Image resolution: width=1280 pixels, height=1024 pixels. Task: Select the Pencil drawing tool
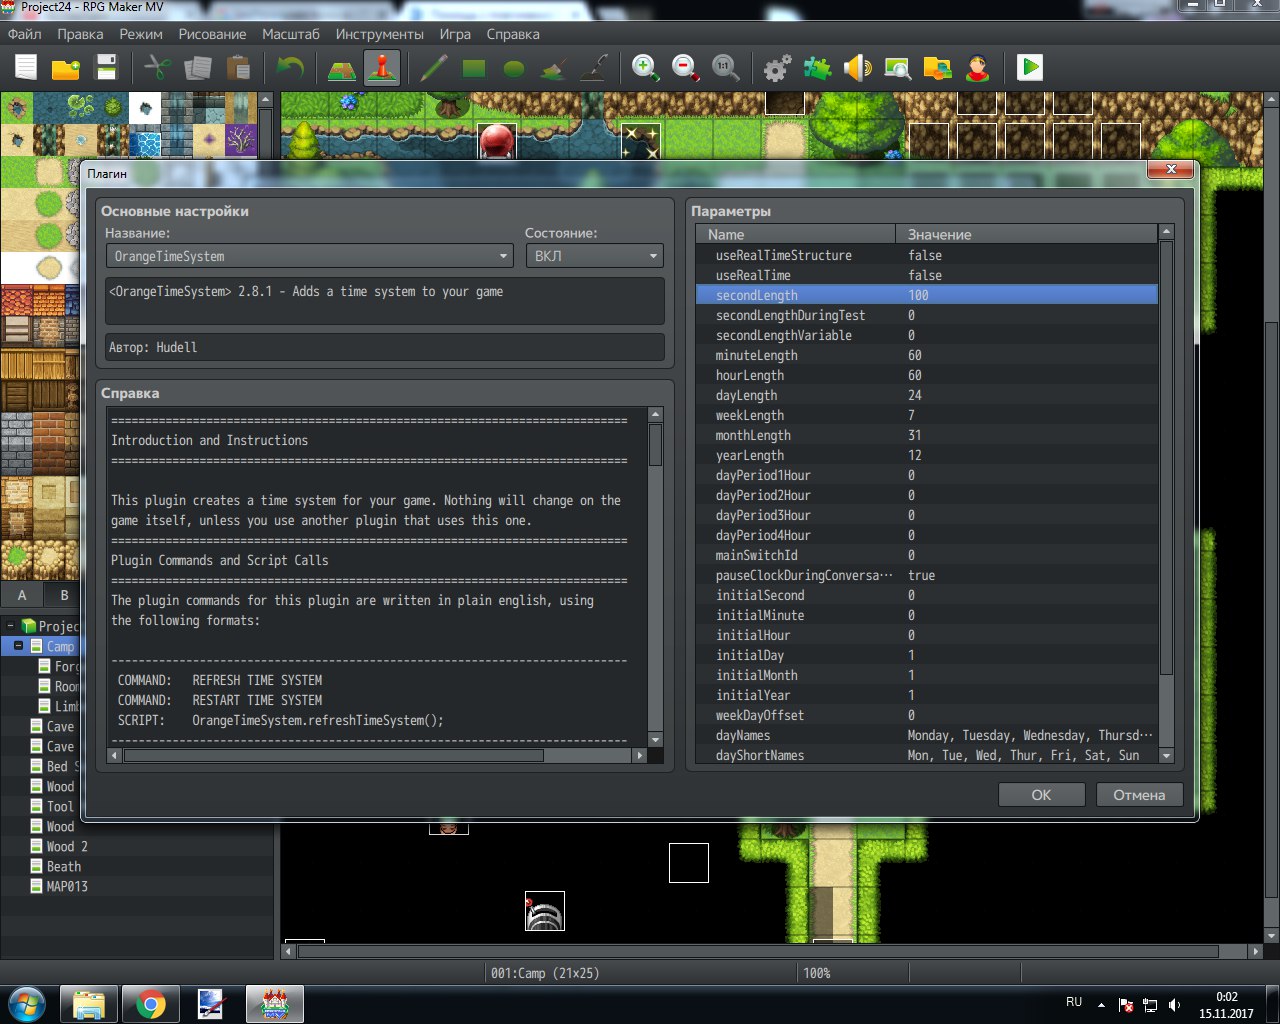click(433, 68)
